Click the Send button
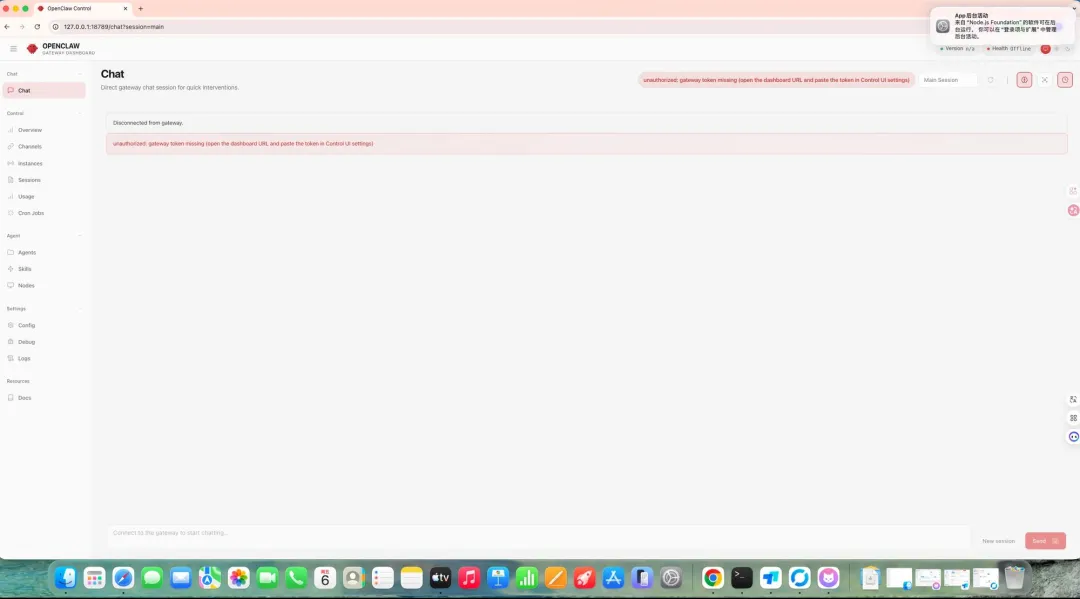The width and height of the screenshot is (1080, 599). 1045,541
